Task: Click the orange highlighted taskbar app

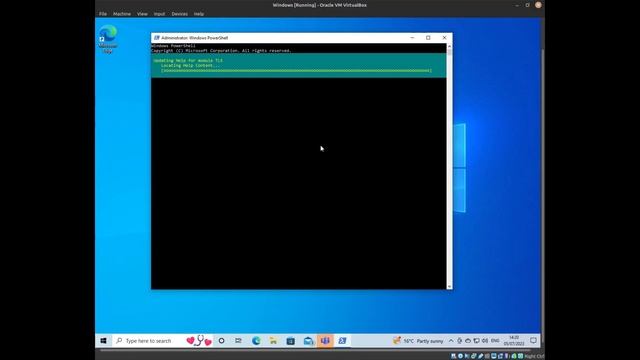Action: coord(325,340)
